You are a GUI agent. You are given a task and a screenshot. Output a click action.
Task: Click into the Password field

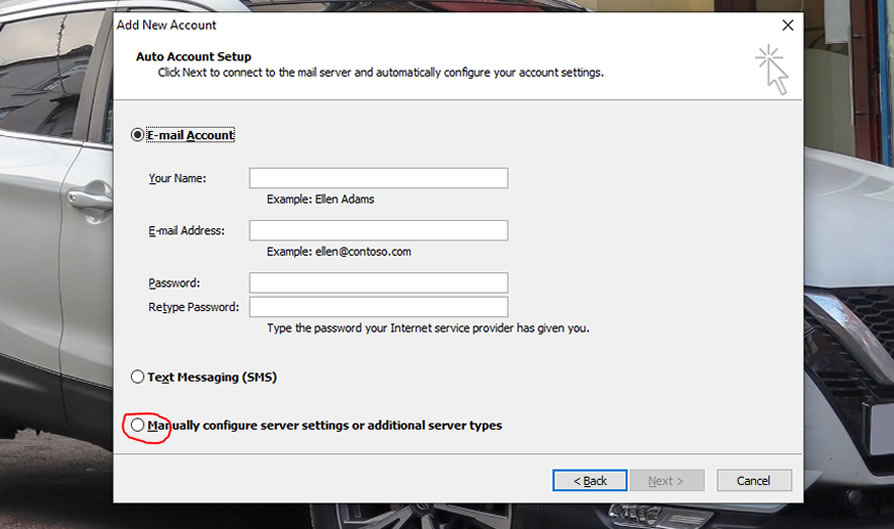(x=379, y=283)
